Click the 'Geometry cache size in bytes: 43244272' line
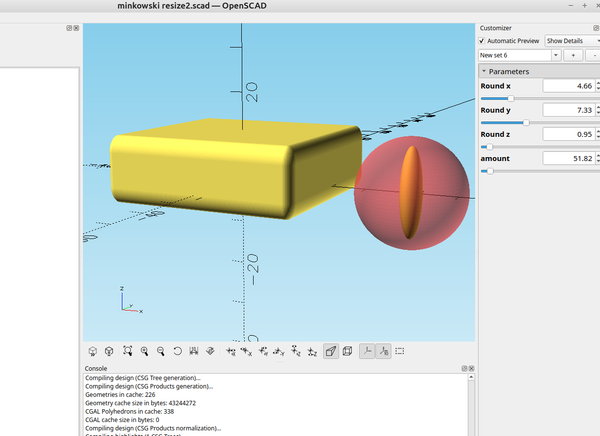This screenshot has width=600, height=436. pyautogui.click(x=140, y=403)
